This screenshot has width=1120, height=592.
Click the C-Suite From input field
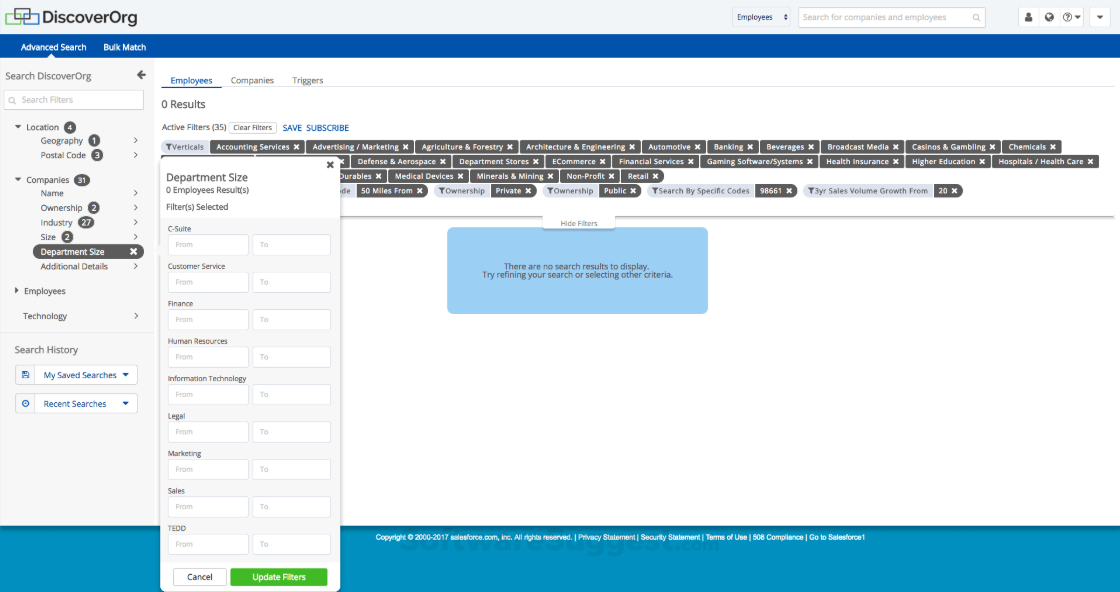click(x=208, y=244)
